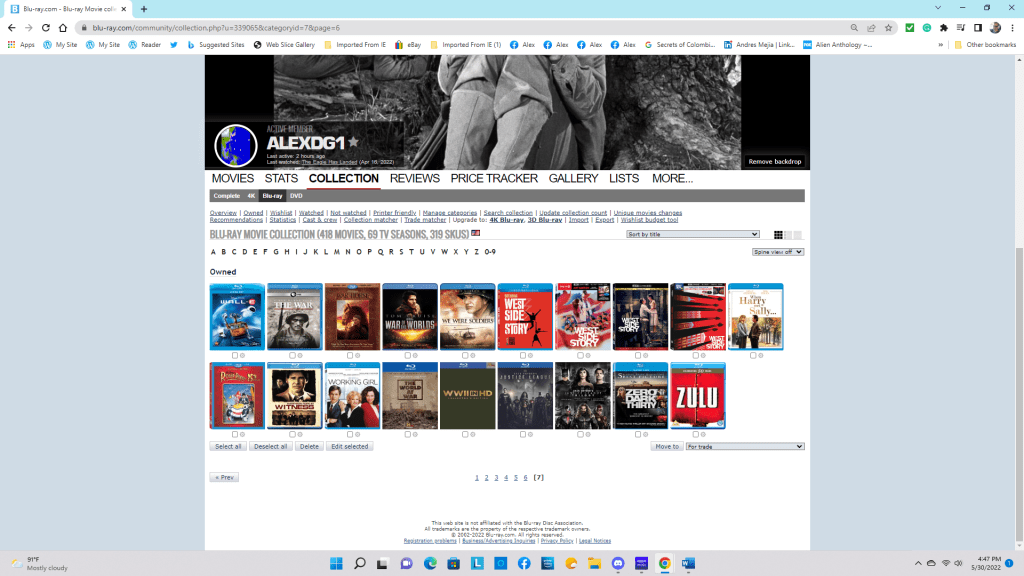Click the US flag icon beside collection title
The width and height of the screenshot is (1024, 576).
(x=476, y=234)
